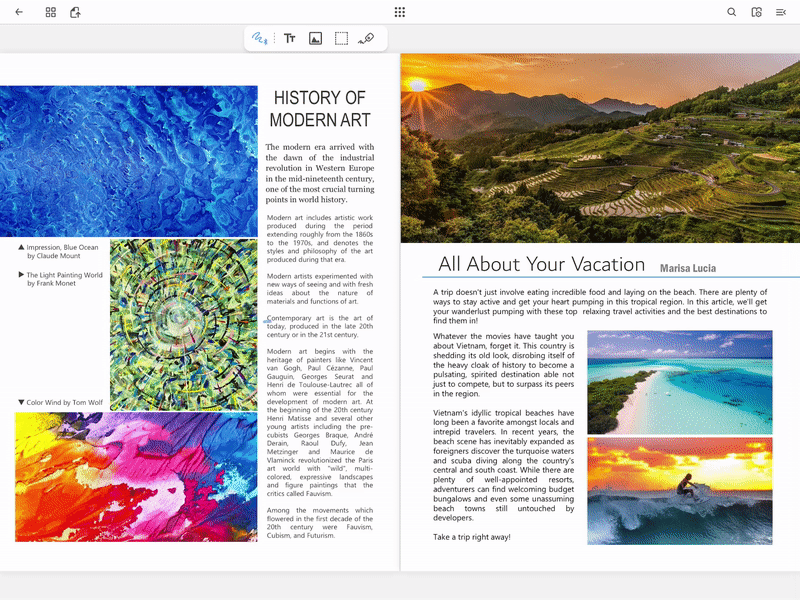Click the "HISTORY OF MODERN ART" heading
800x600 pixels.
click(x=320, y=109)
